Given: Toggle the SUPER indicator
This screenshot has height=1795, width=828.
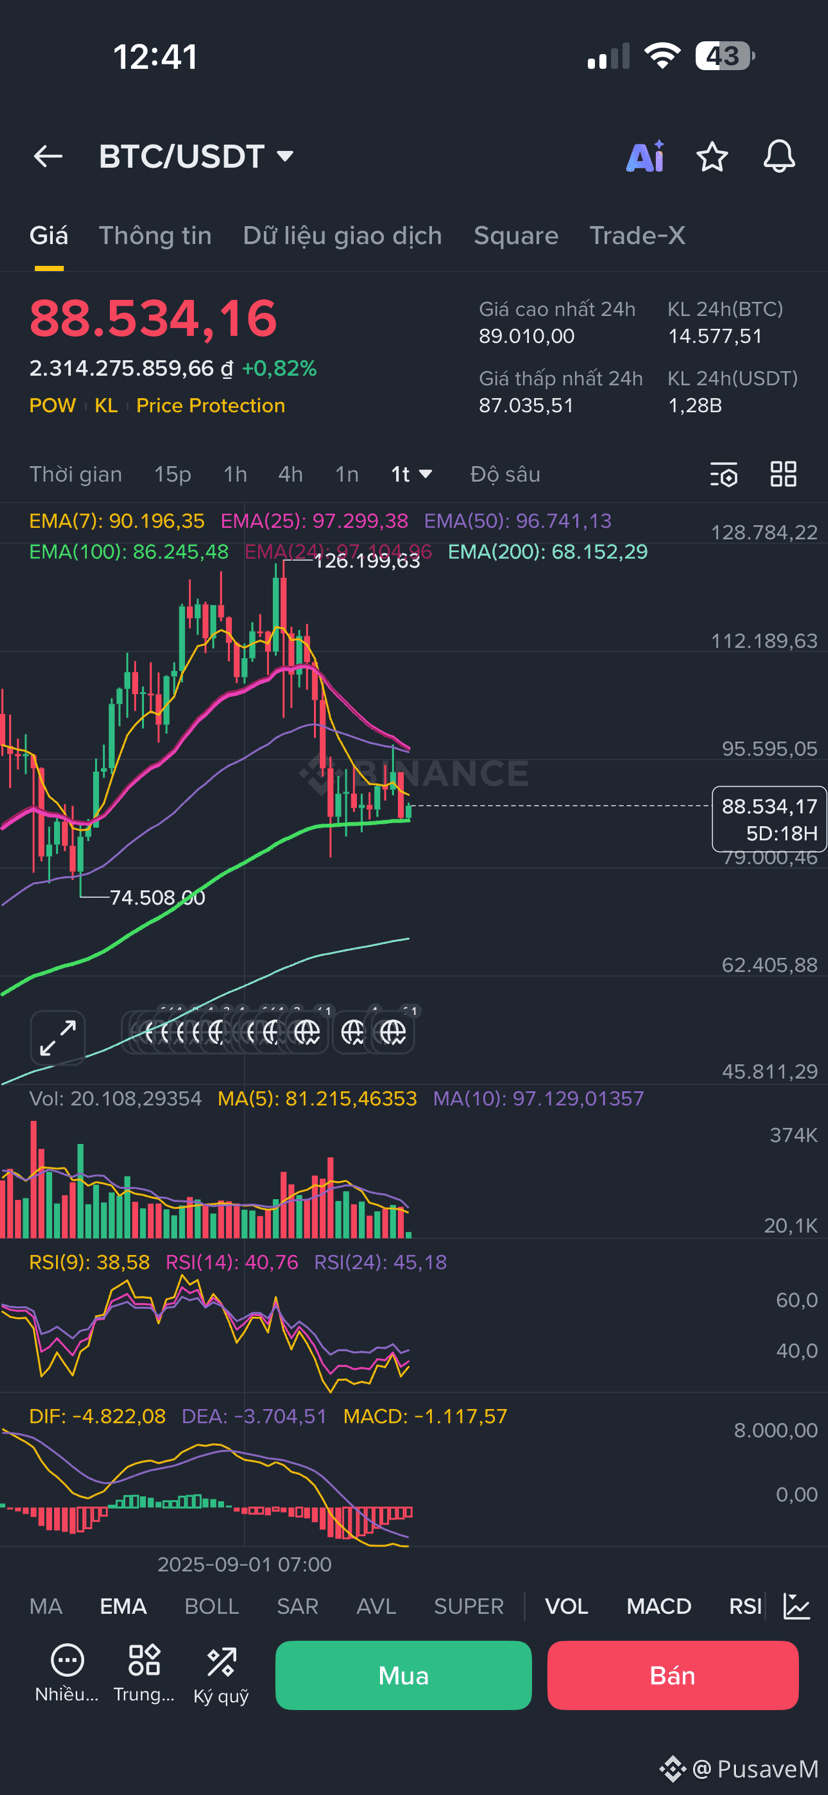Looking at the screenshot, I should point(469,1606).
